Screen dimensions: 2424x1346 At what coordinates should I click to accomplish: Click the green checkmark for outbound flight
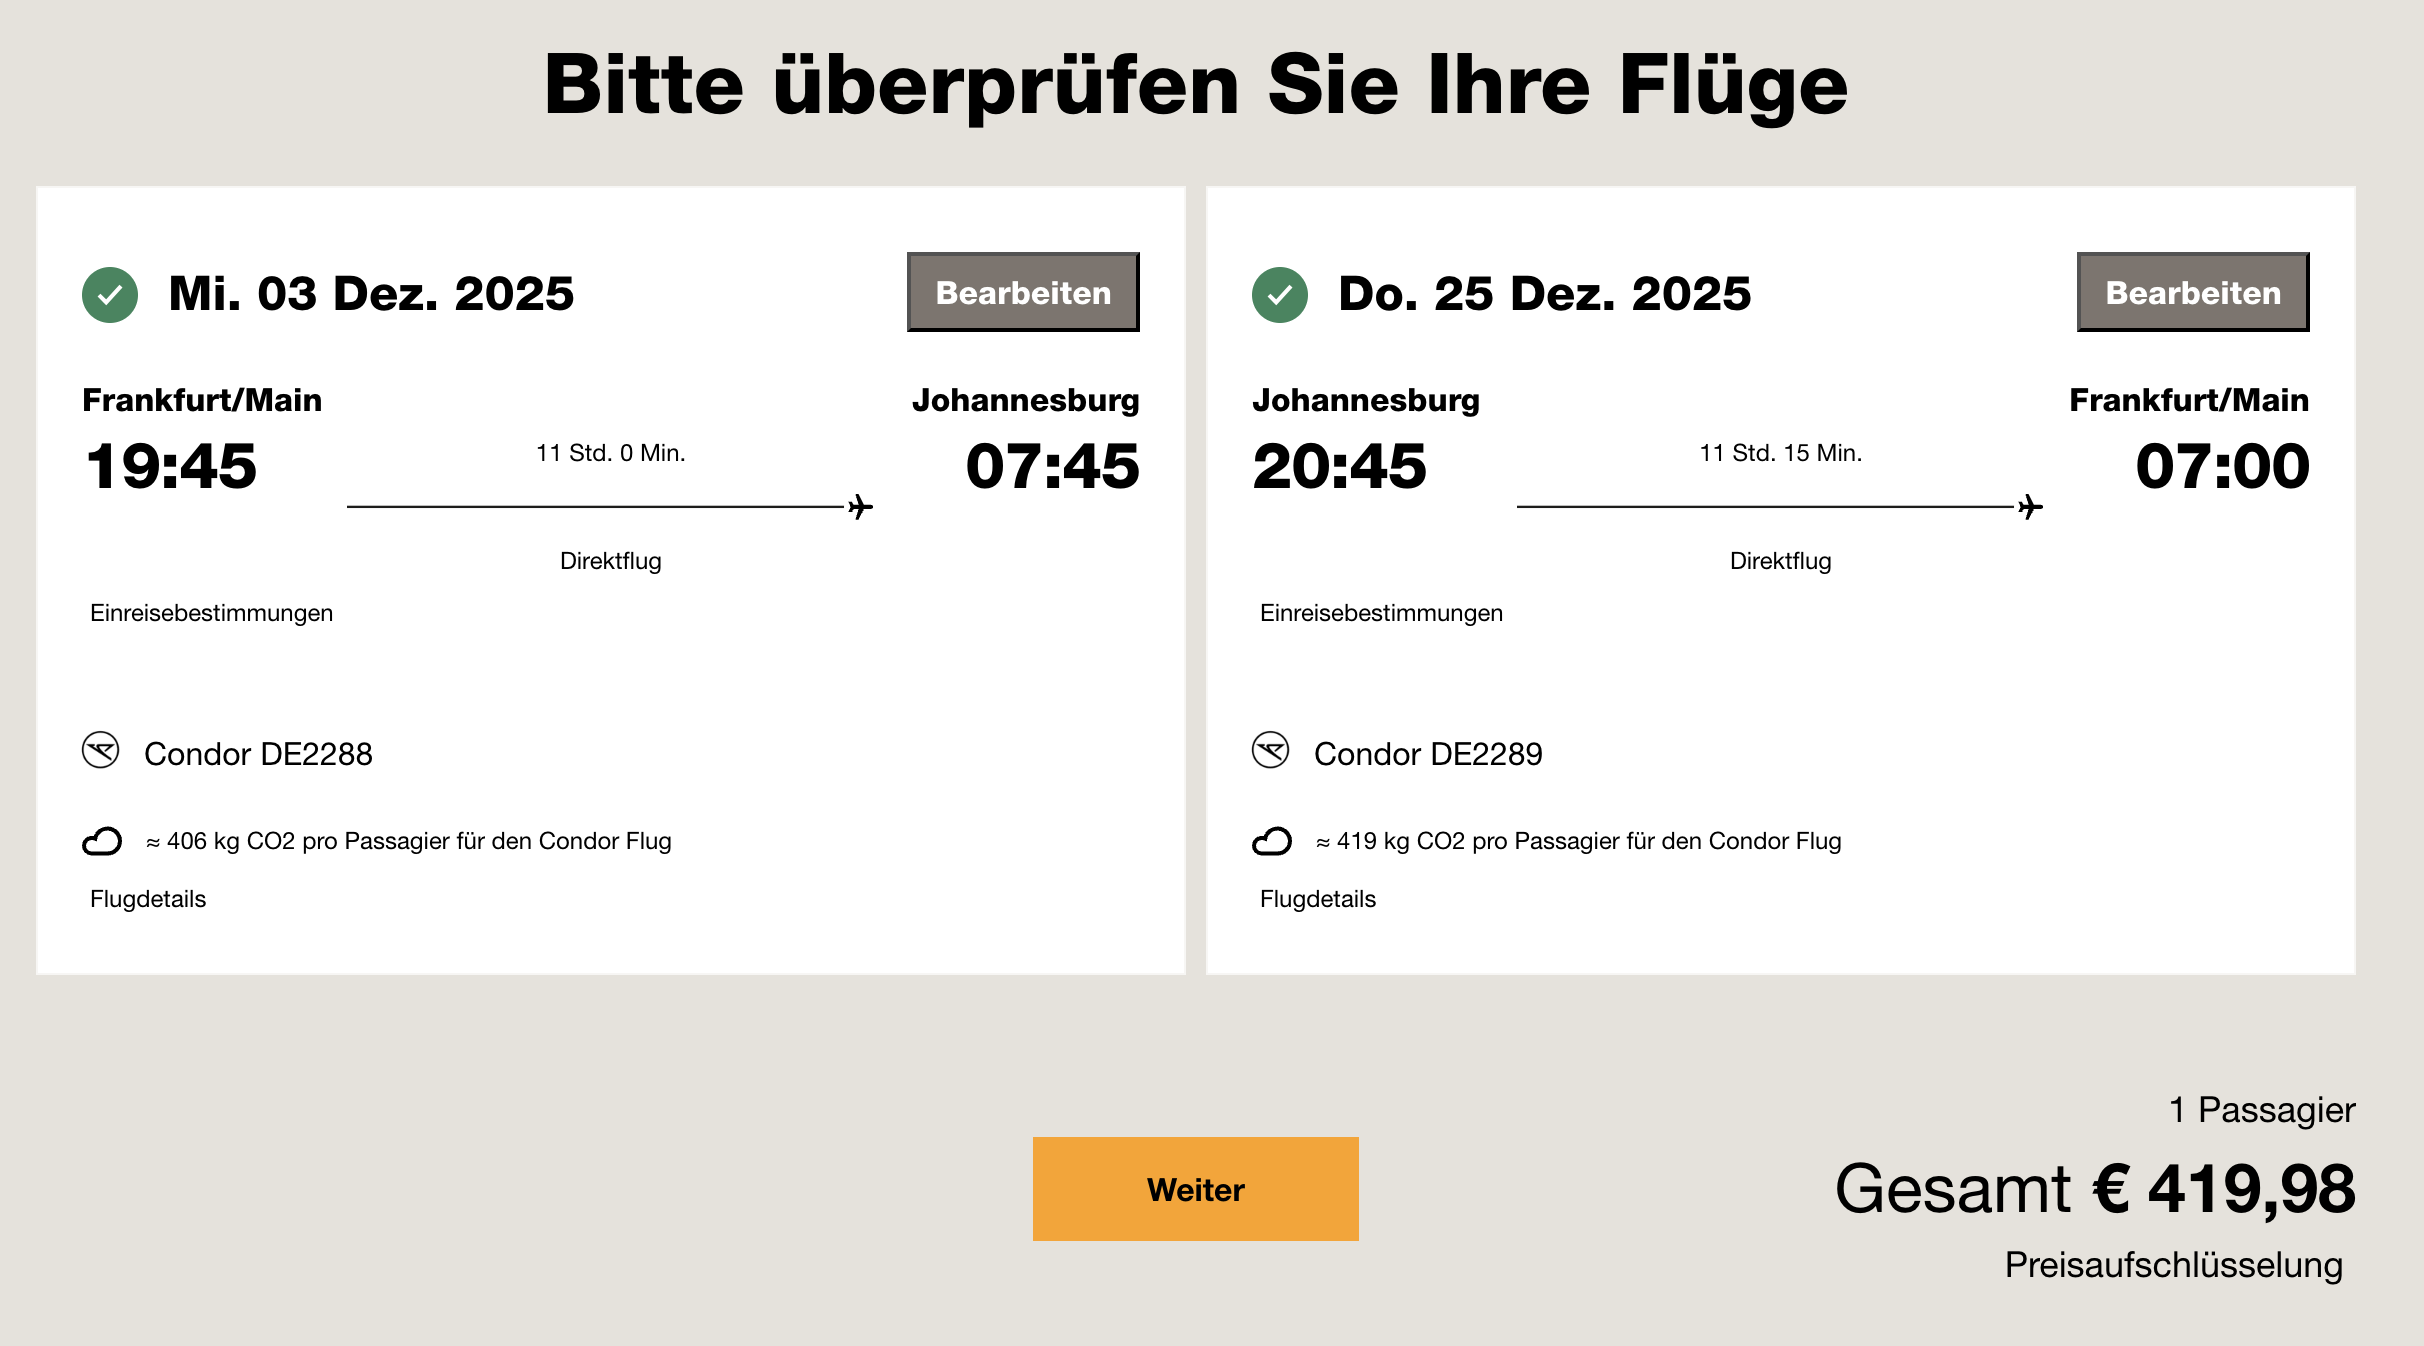point(110,295)
